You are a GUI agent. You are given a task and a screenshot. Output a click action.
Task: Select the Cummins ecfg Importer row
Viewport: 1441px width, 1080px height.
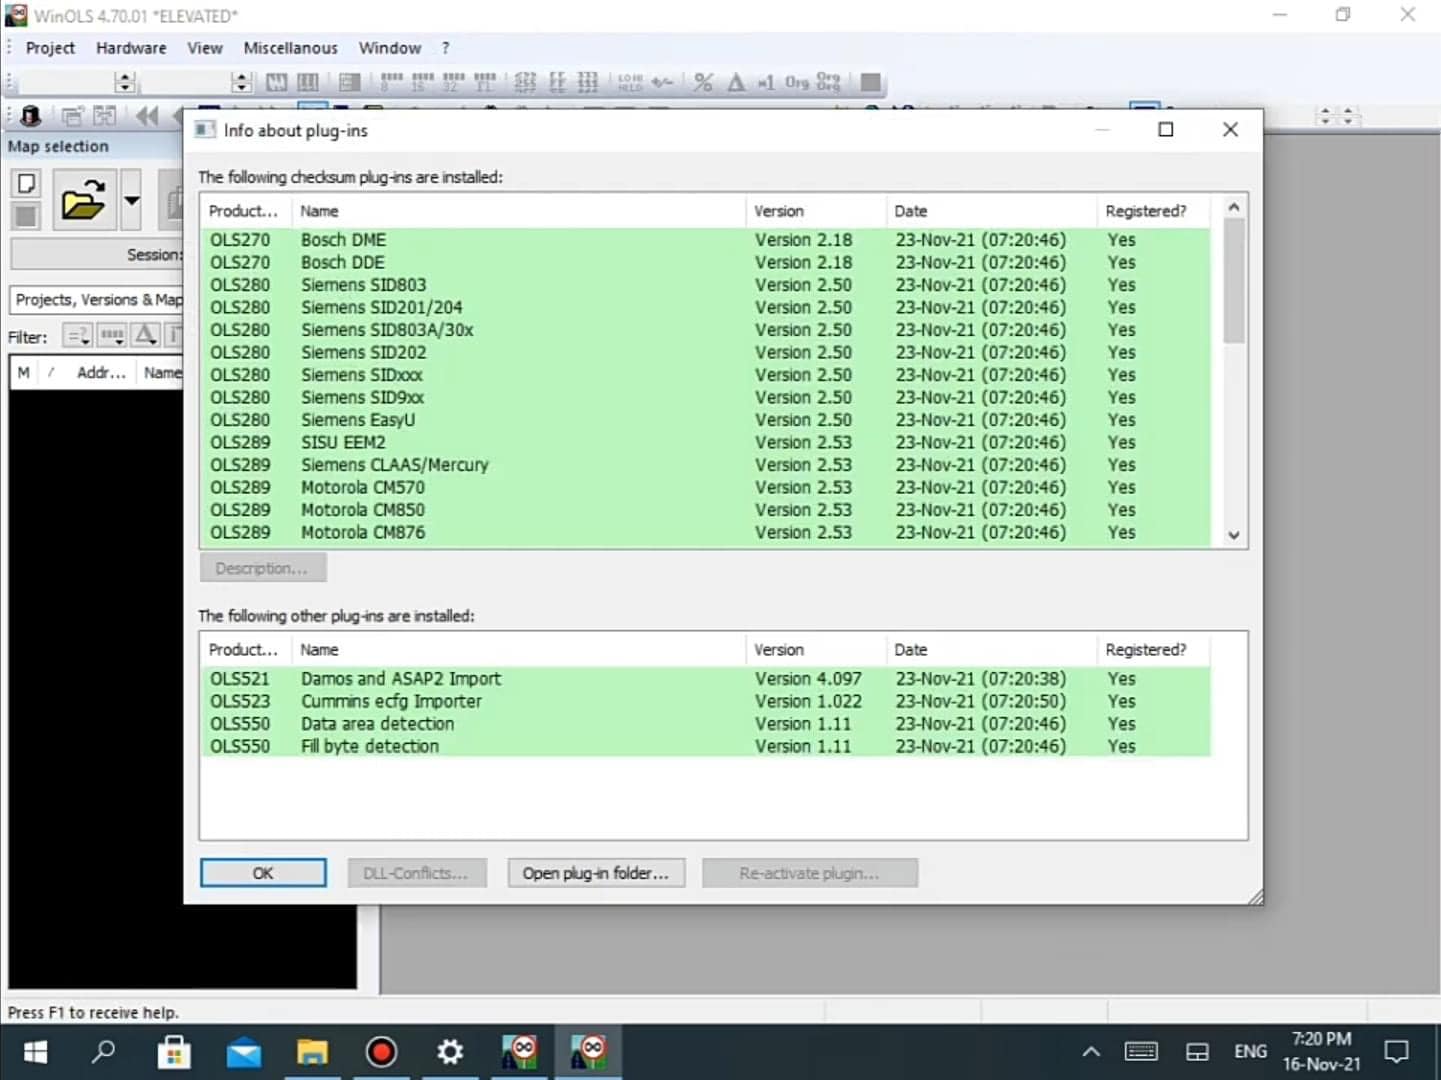coord(391,701)
